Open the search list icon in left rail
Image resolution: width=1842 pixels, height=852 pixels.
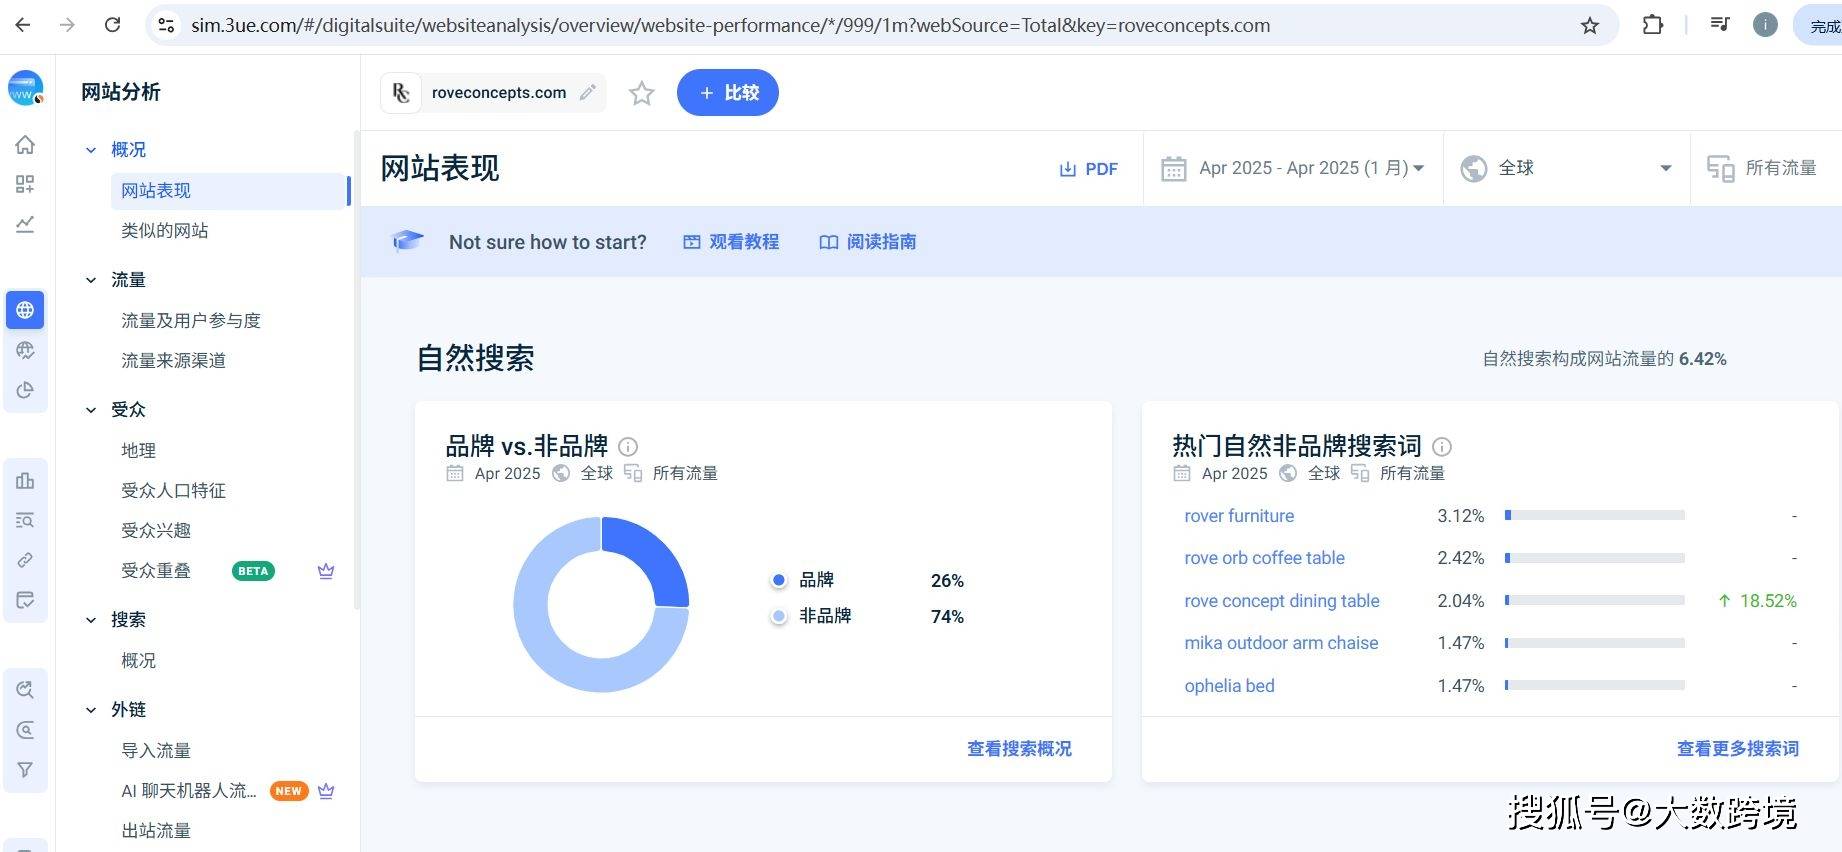(25, 520)
